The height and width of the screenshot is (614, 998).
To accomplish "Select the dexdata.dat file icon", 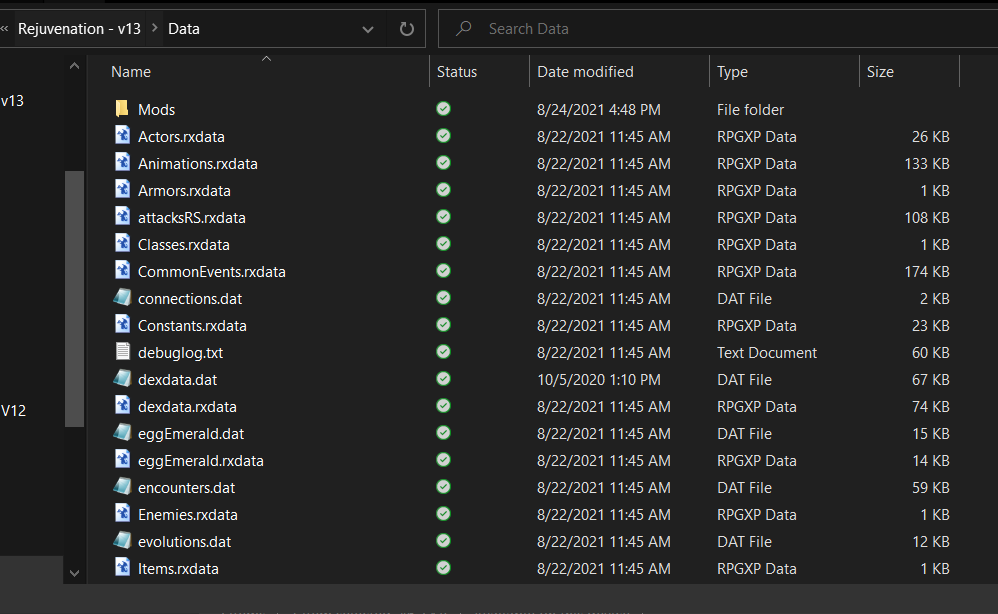I will click(x=122, y=379).
